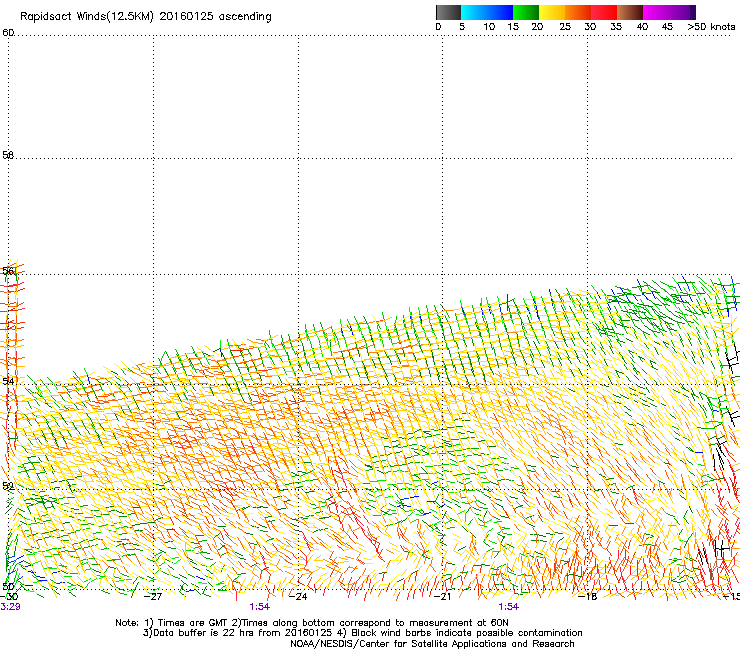Click the longitude label '-21'

(442, 597)
